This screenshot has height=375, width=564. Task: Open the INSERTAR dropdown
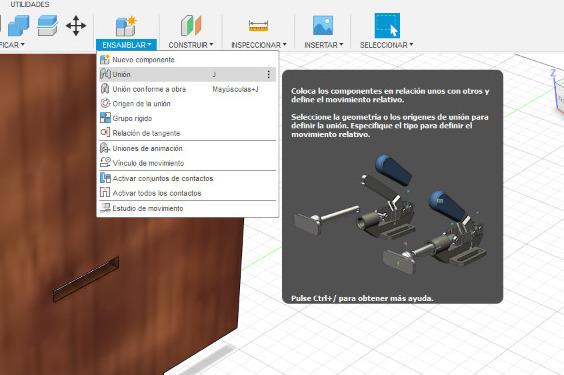pyautogui.click(x=323, y=45)
